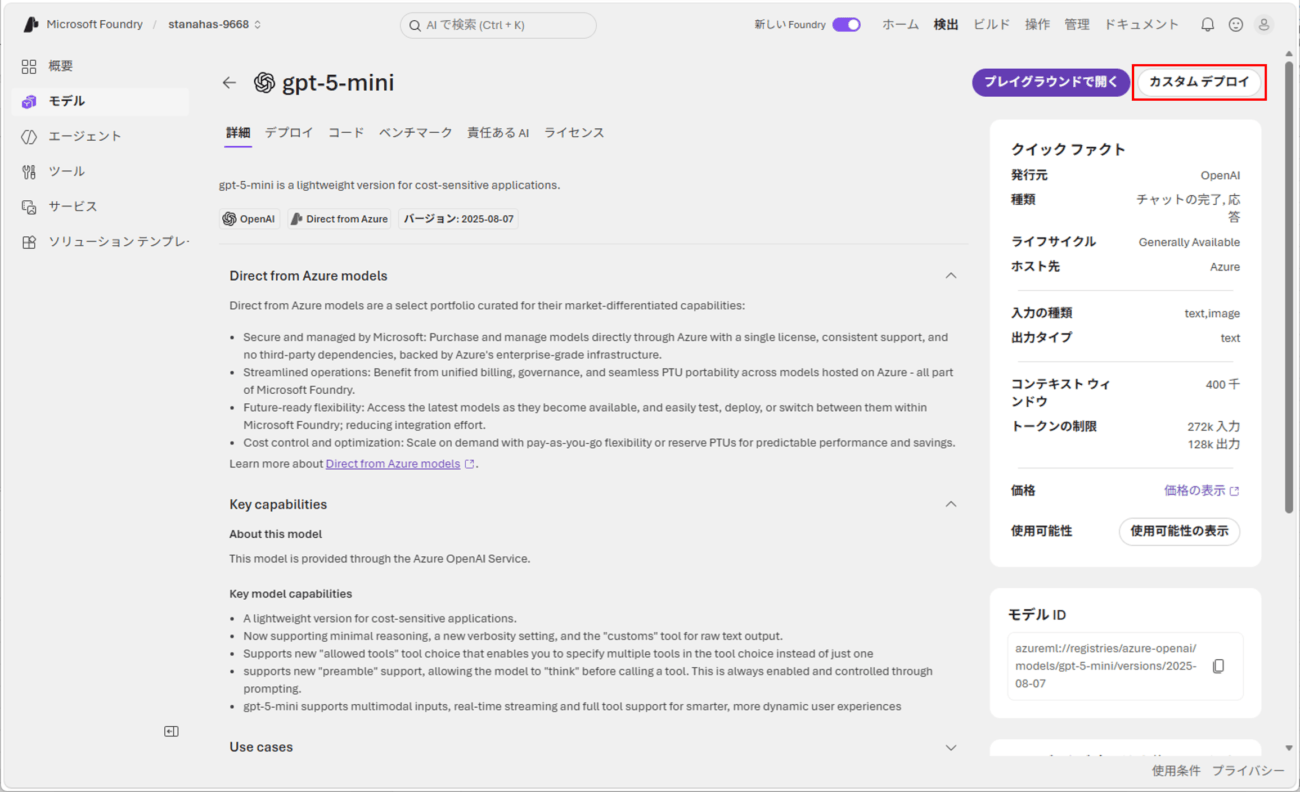1300x792 pixels.
Task: Click the Microsoft Foundry logo icon
Action: click(31, 24)
